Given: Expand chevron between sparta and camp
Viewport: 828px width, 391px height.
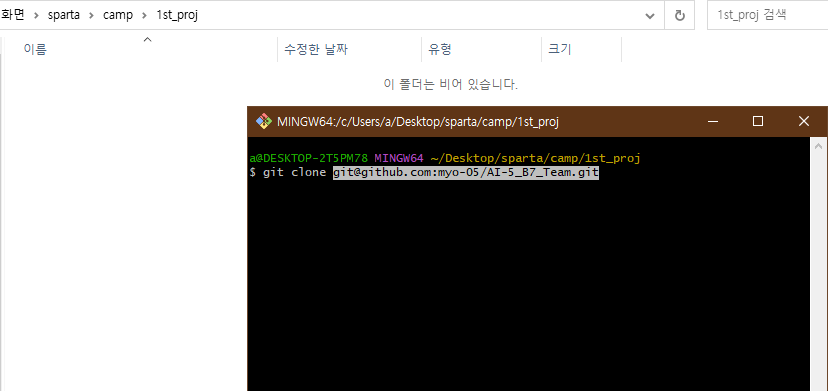Looking at the screenshot, I should point(91,16).
